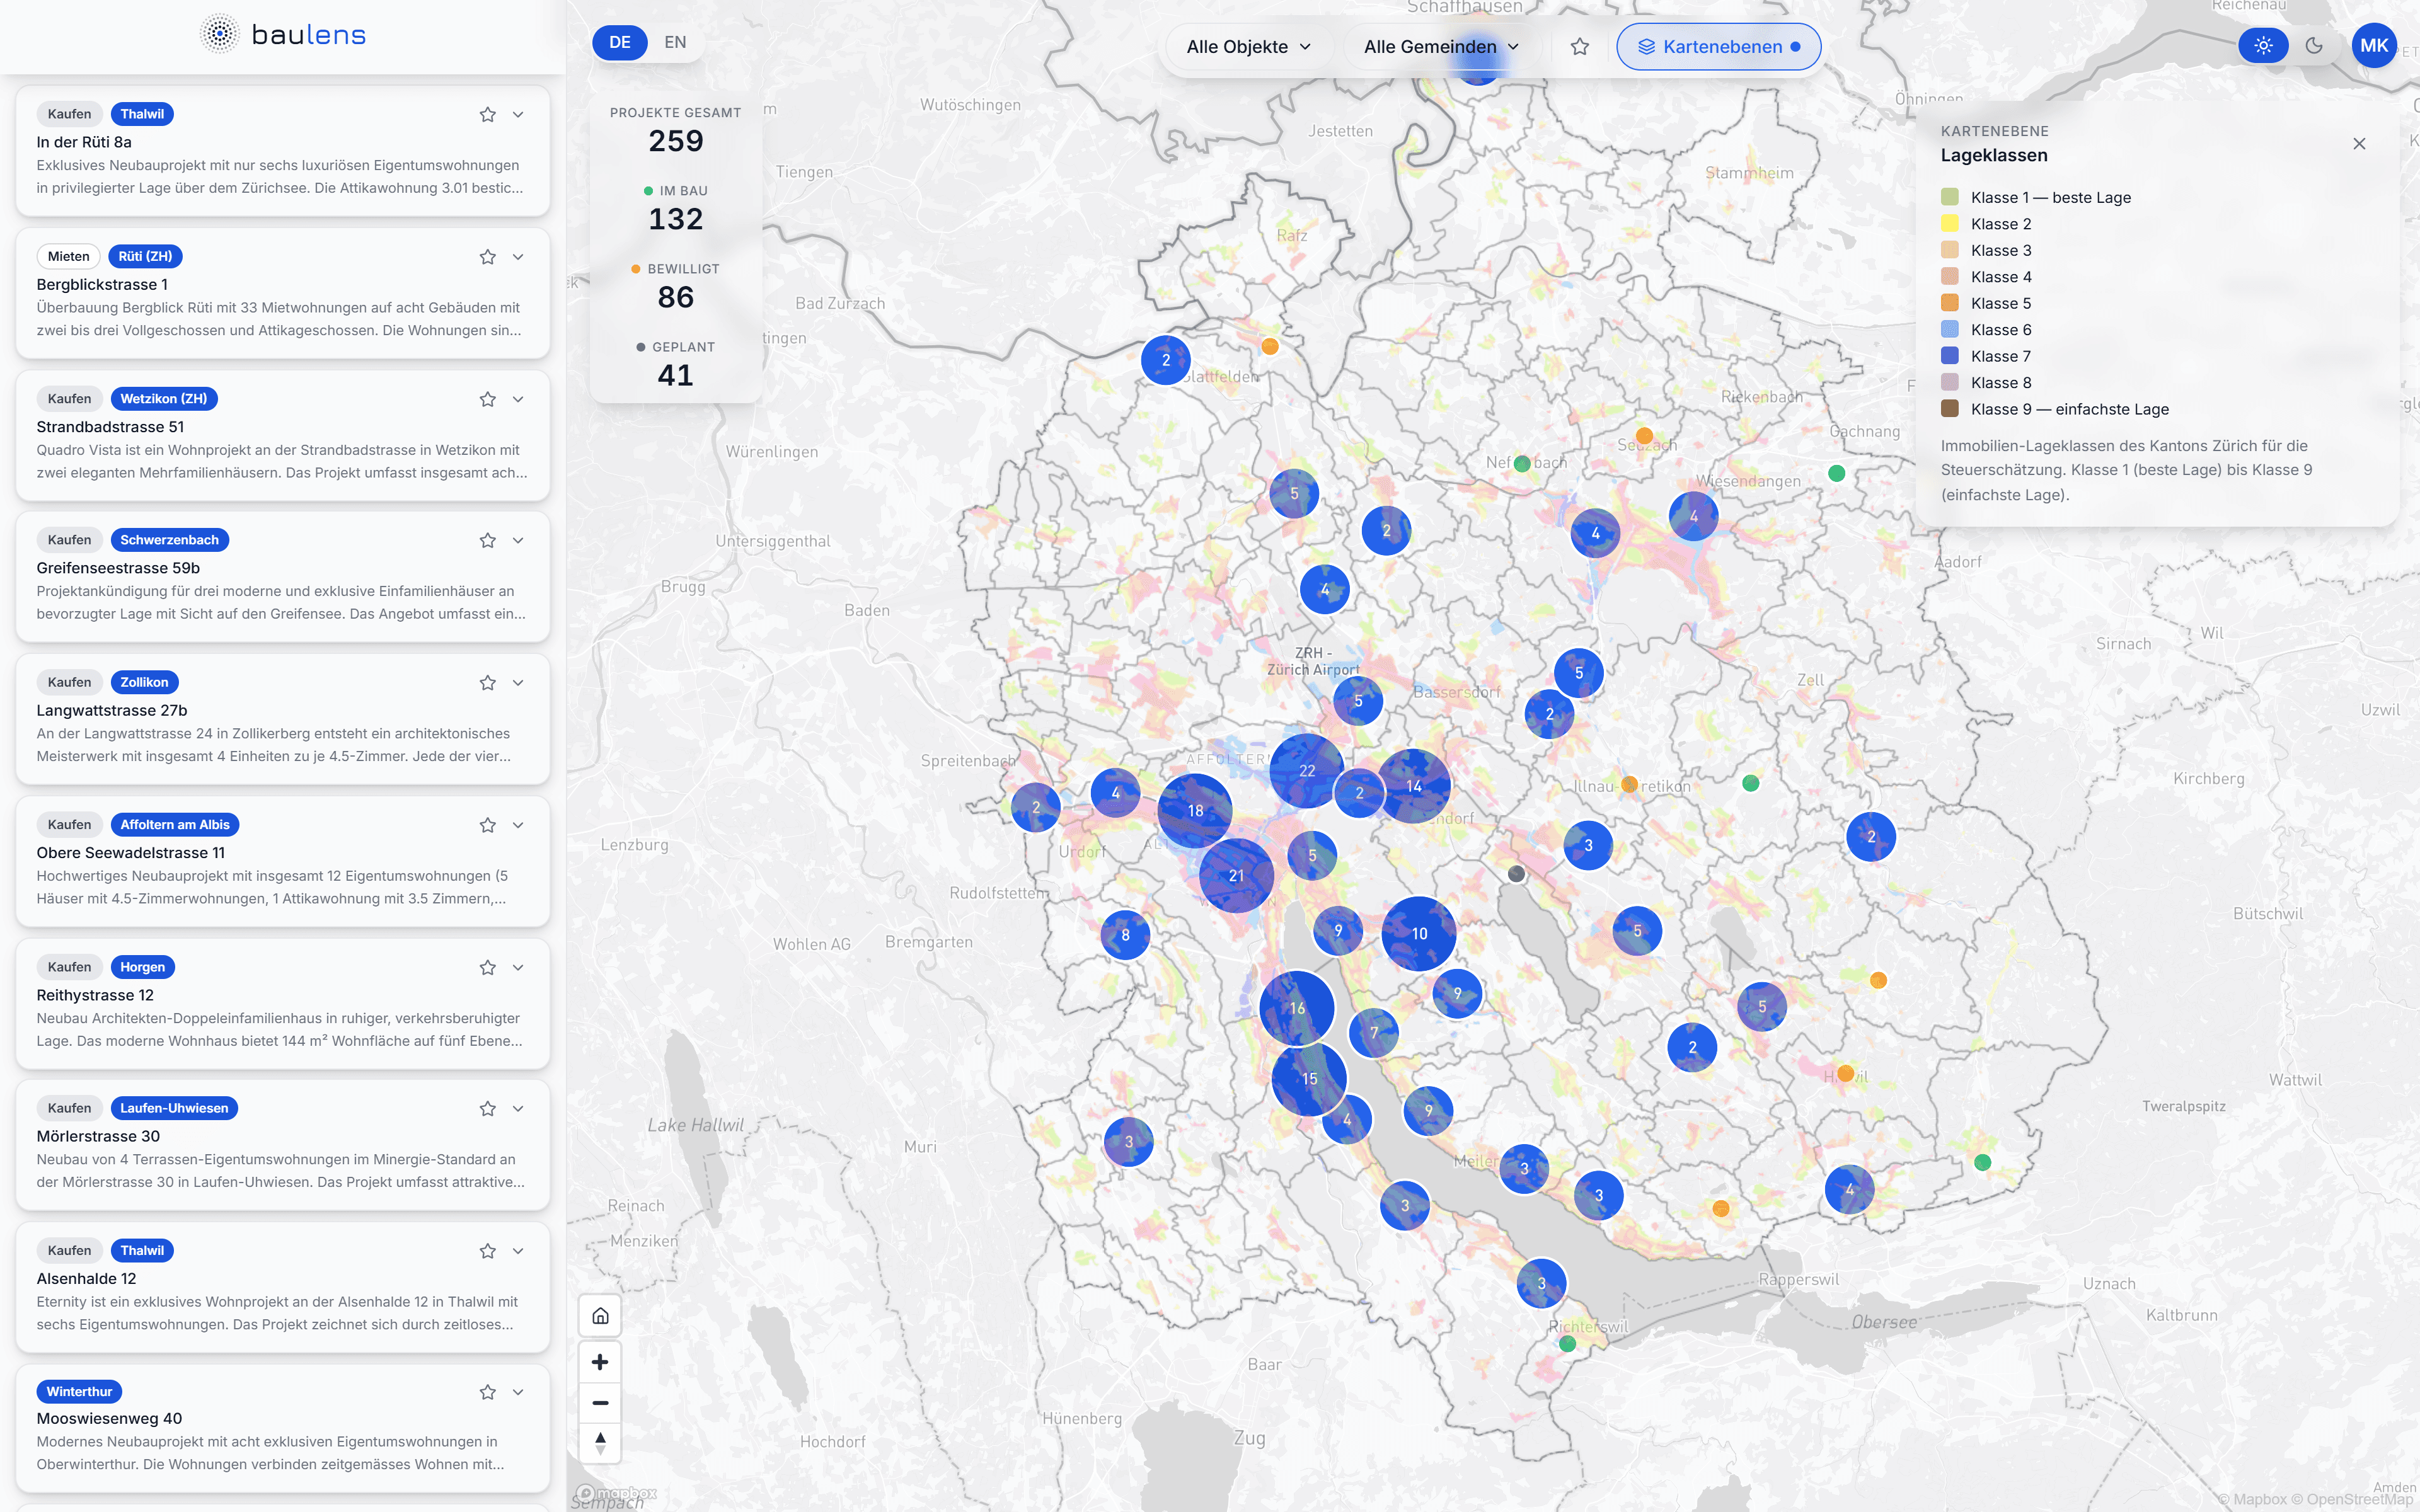Open the Mapbox attribution link
Viewport: 2420px width, 1512px height.
pyautogui.click(x=2251, y=1499)
